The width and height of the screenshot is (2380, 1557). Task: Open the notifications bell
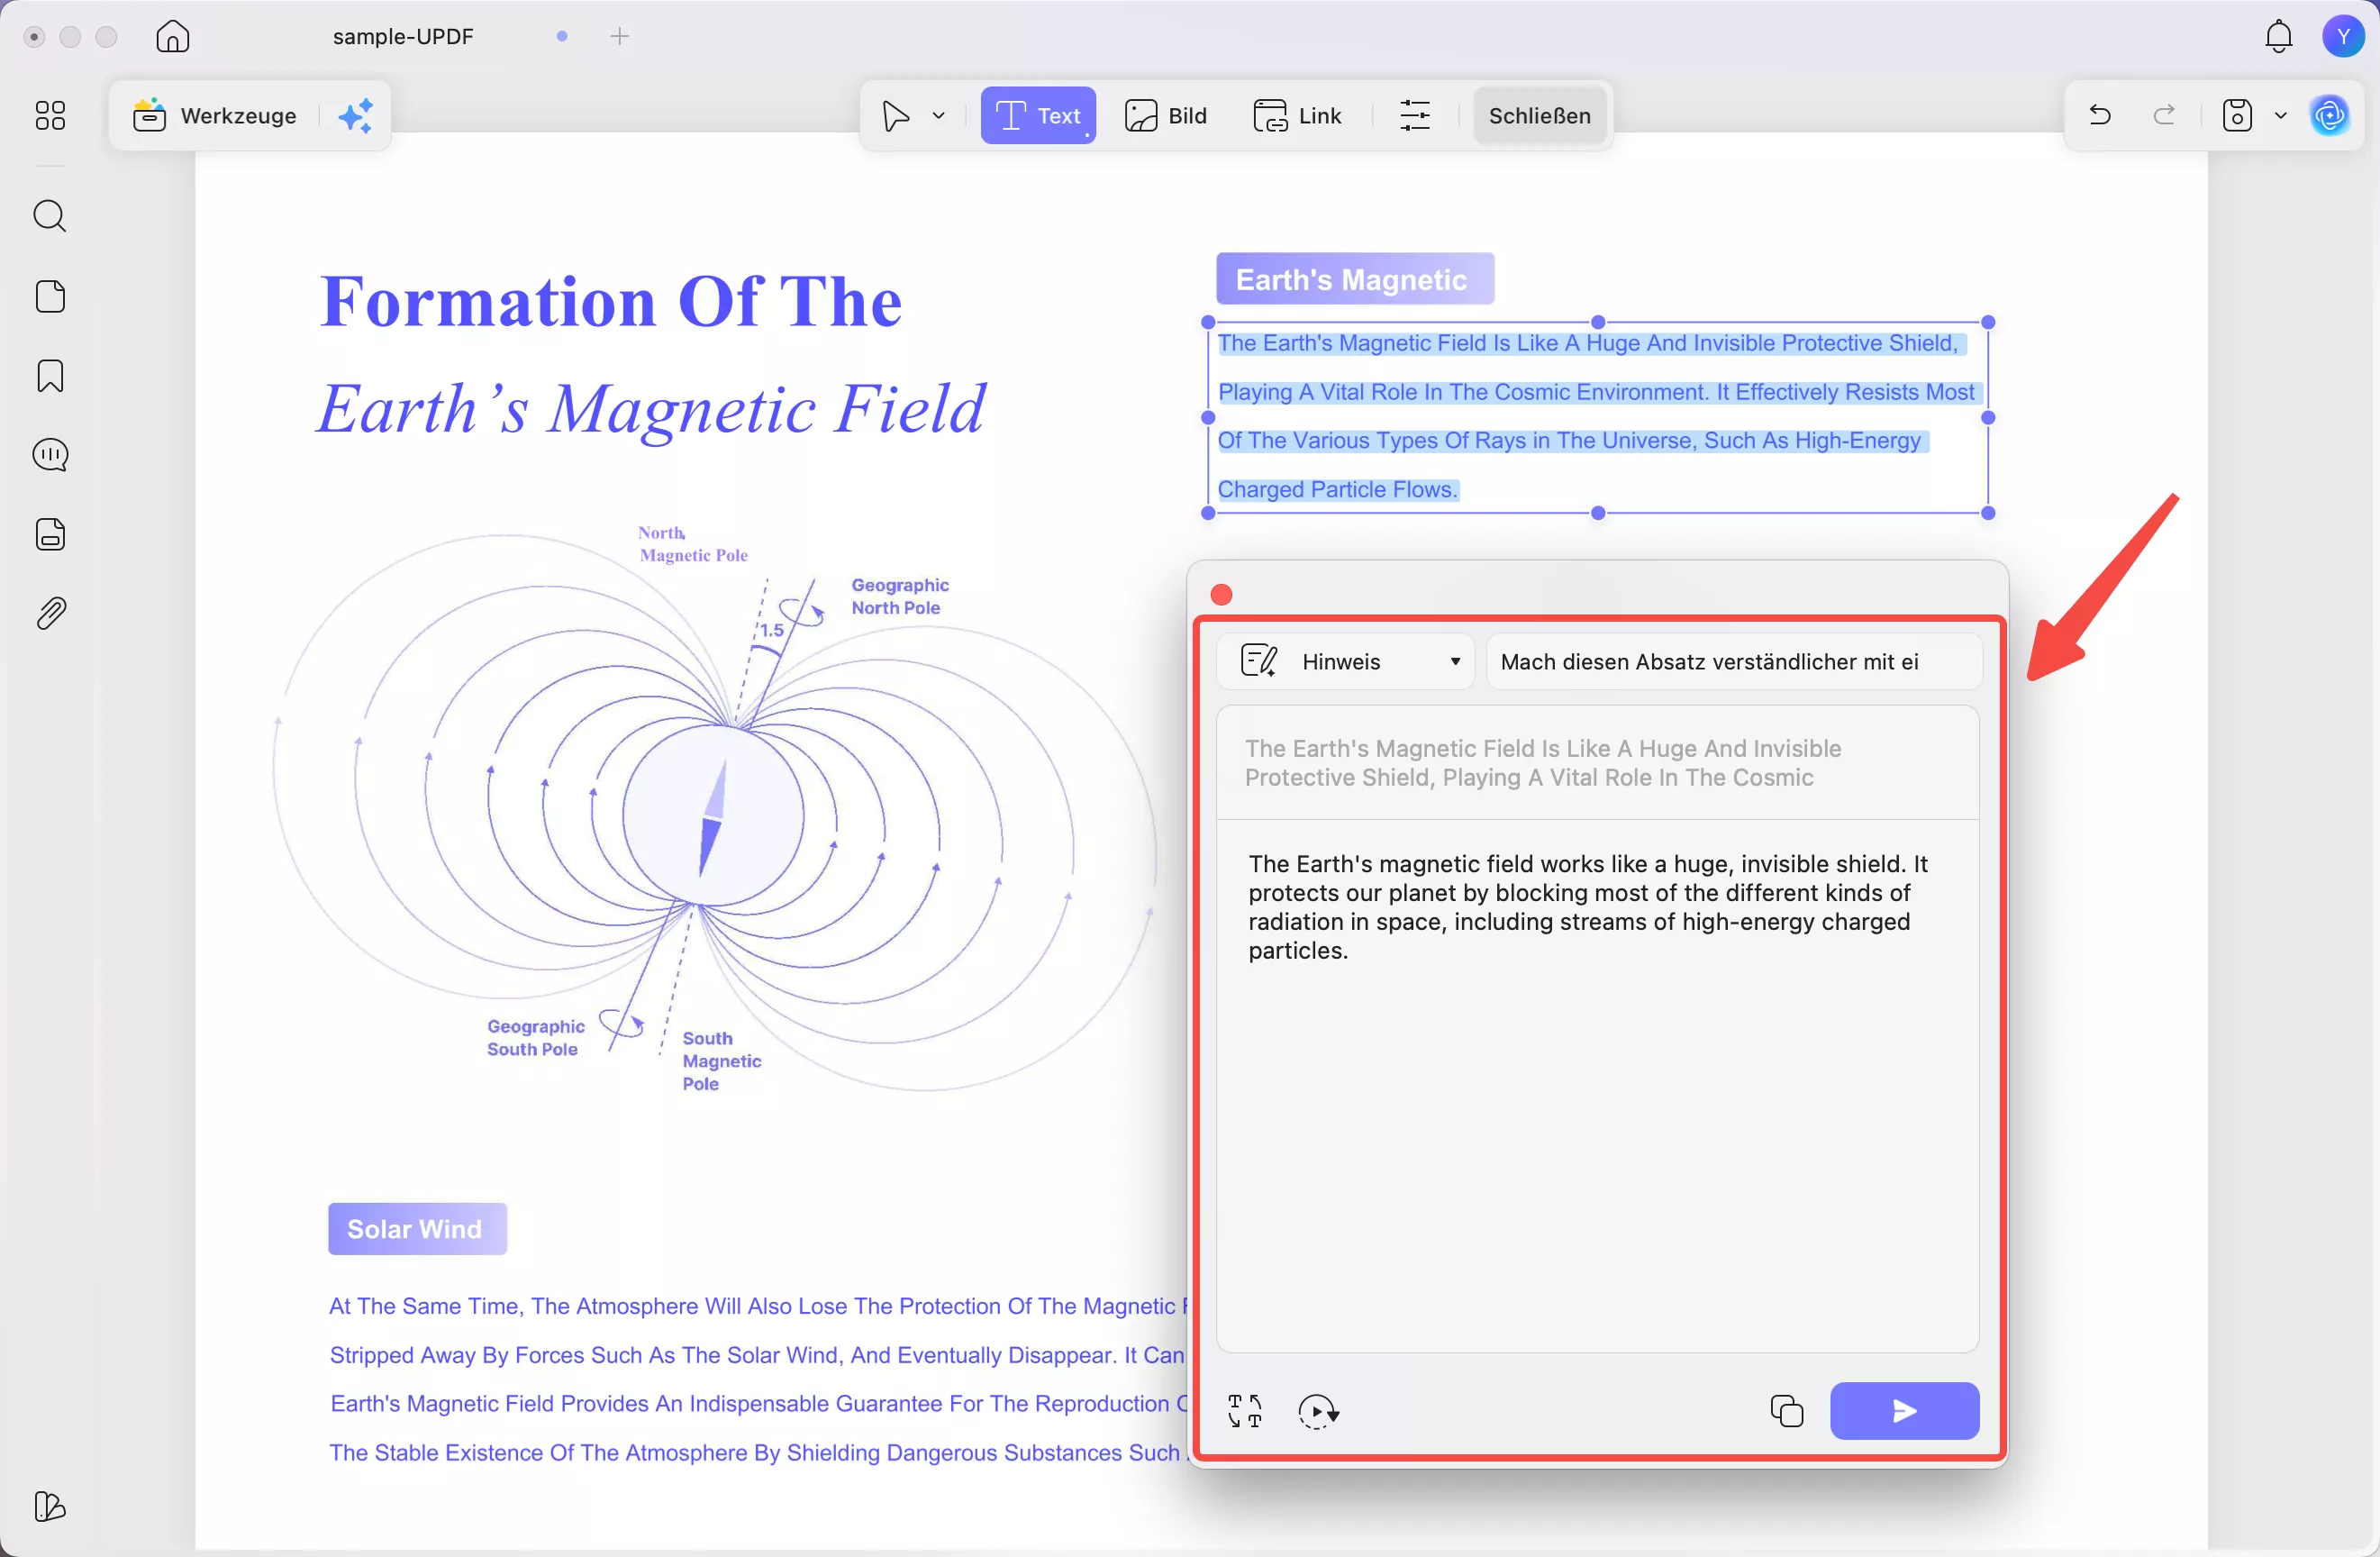click(2278, 36)
